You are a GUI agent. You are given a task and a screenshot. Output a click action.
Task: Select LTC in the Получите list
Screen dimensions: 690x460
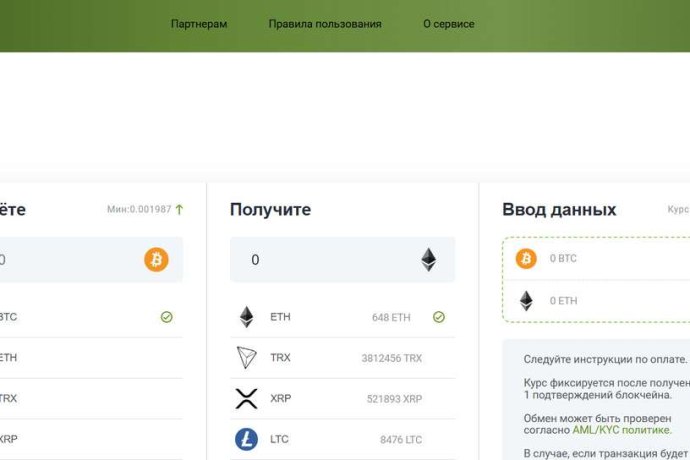pos(342,439)
